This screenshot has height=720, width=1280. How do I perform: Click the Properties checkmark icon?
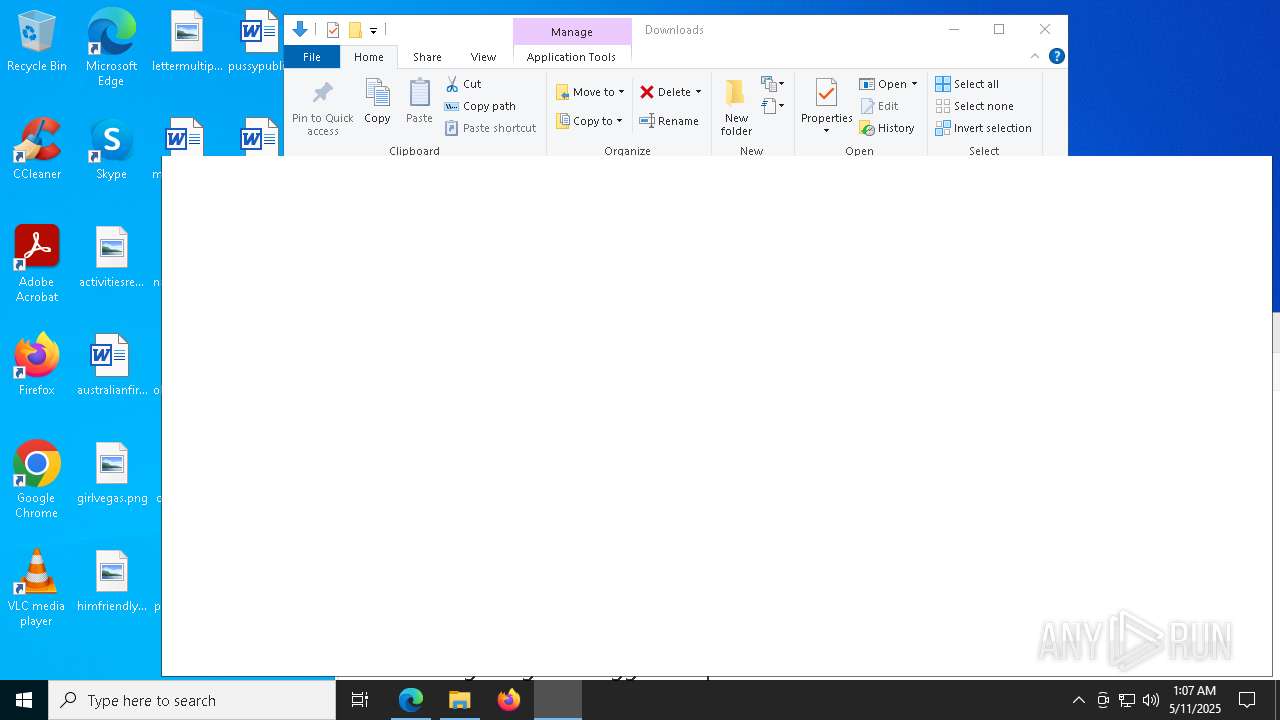826,94
